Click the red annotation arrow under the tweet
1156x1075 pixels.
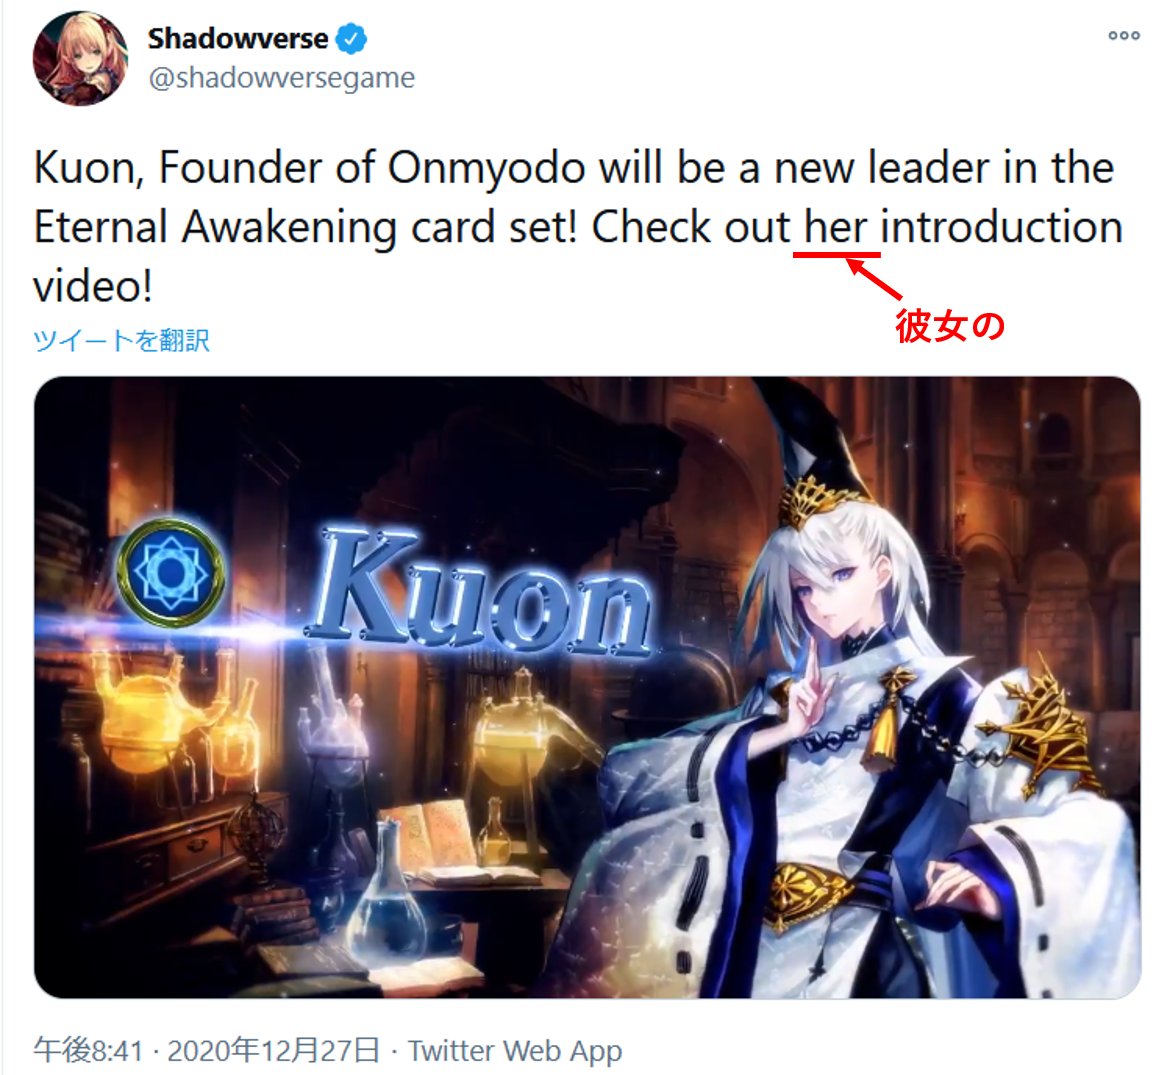874,278
